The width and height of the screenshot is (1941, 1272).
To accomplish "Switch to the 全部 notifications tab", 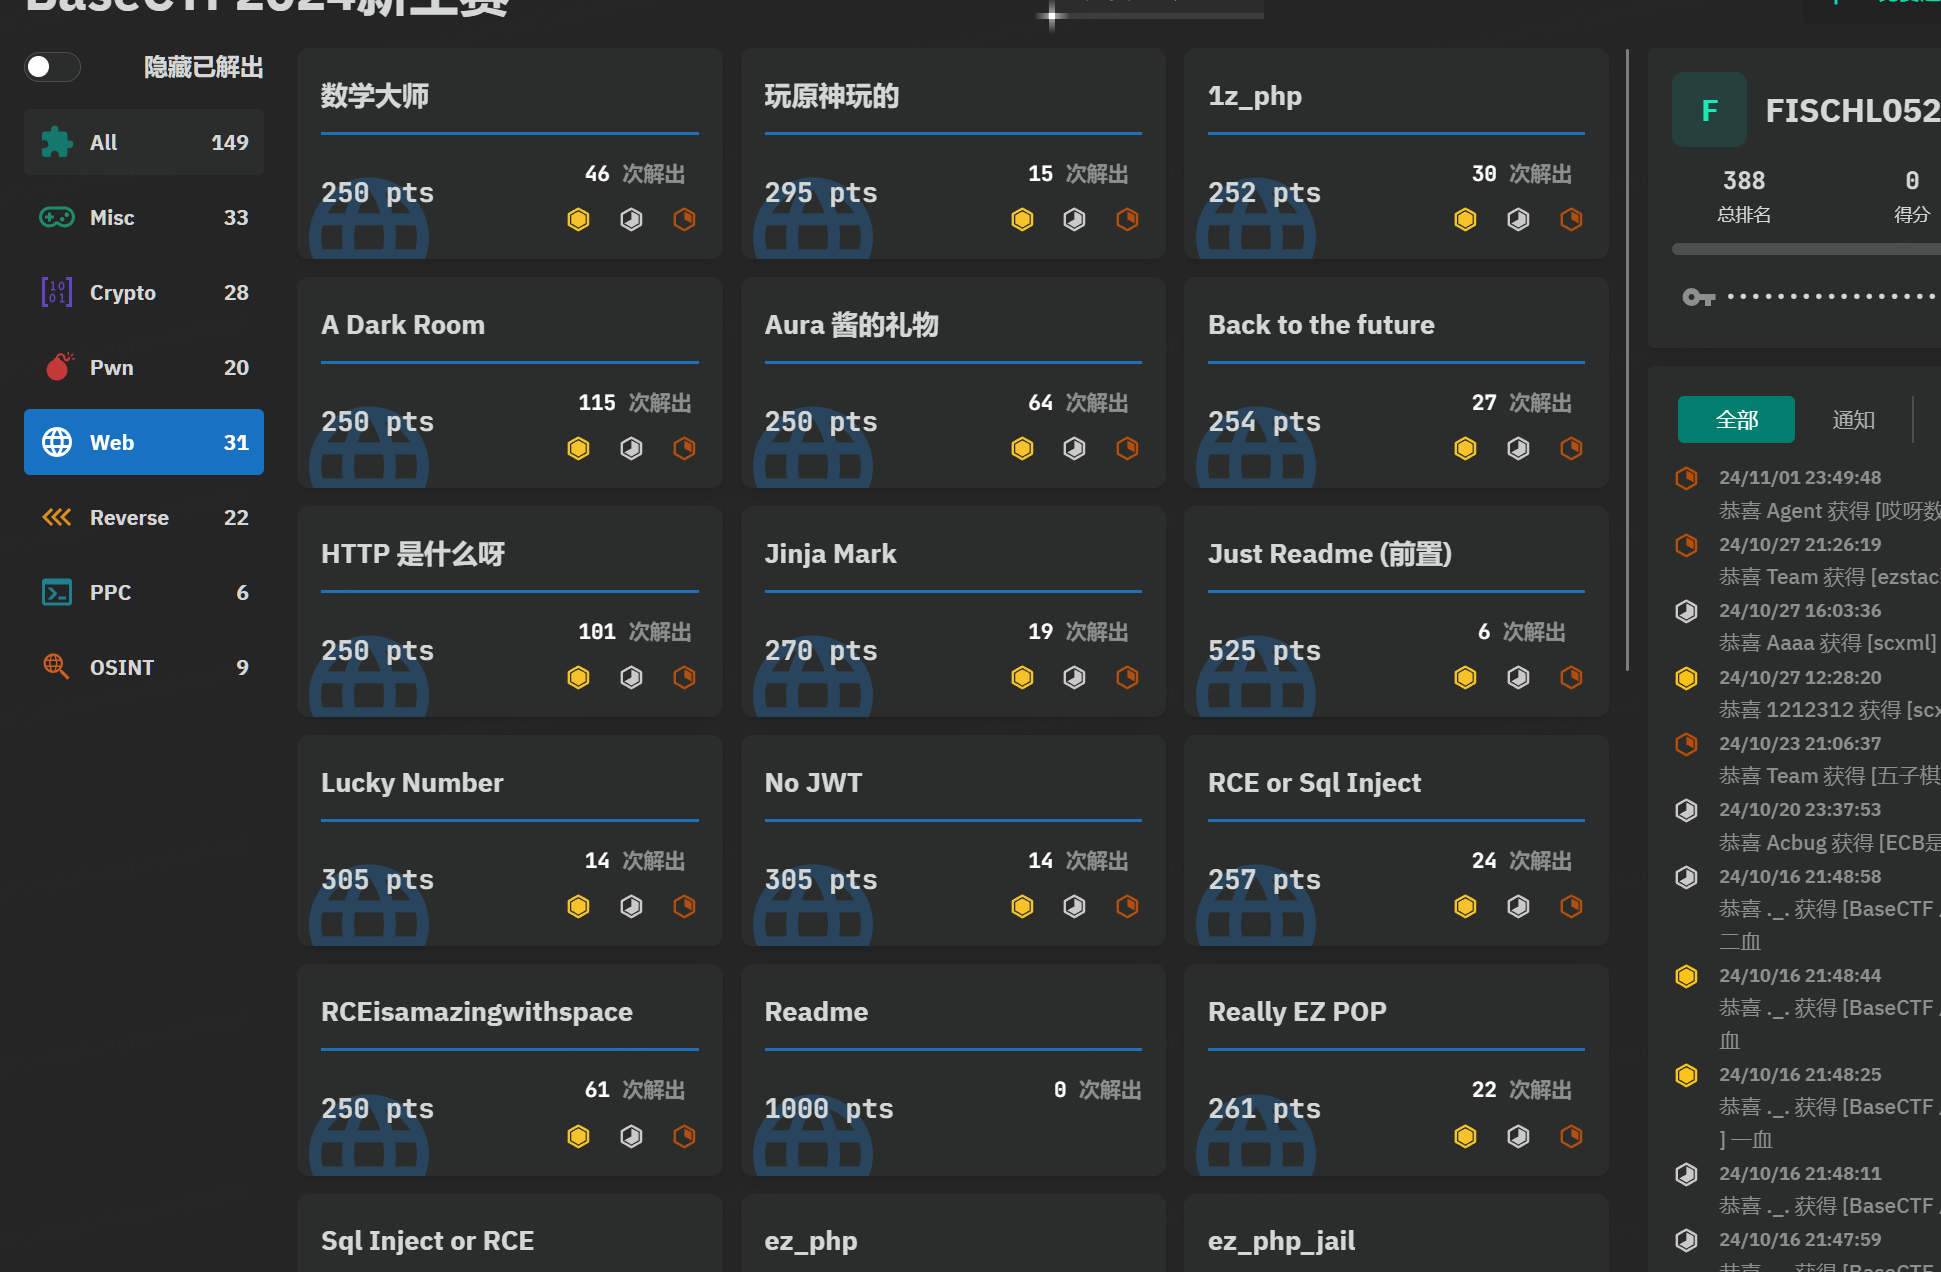I will tap(1736, 420).
